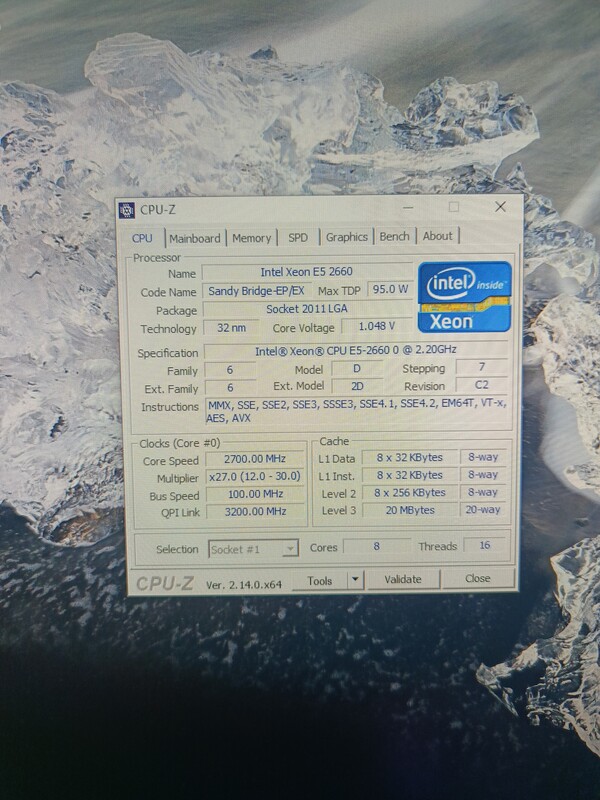This screenshot has height=800, width=600.
Task: Click the Close button at bottom
Action: (478, 579)
